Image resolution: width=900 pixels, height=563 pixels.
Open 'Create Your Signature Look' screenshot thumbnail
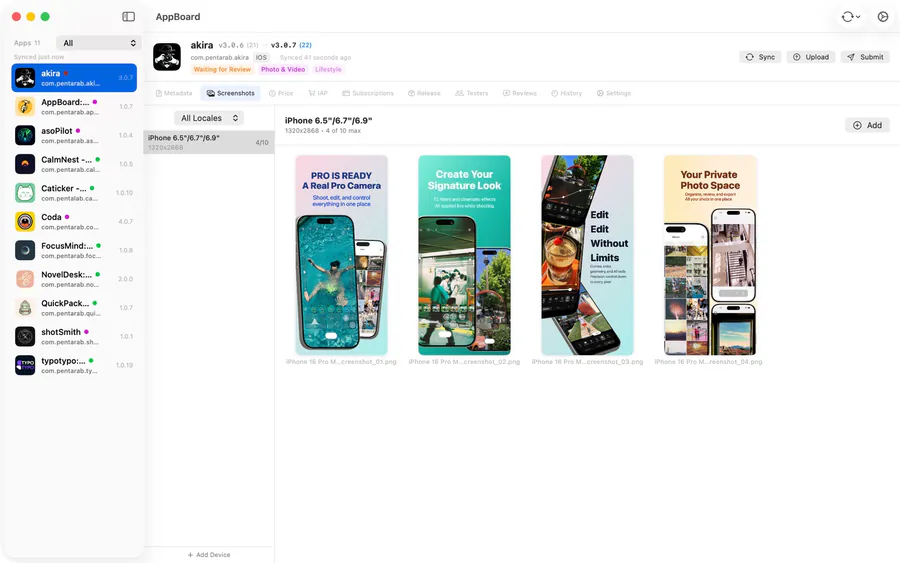click(464, 255)
